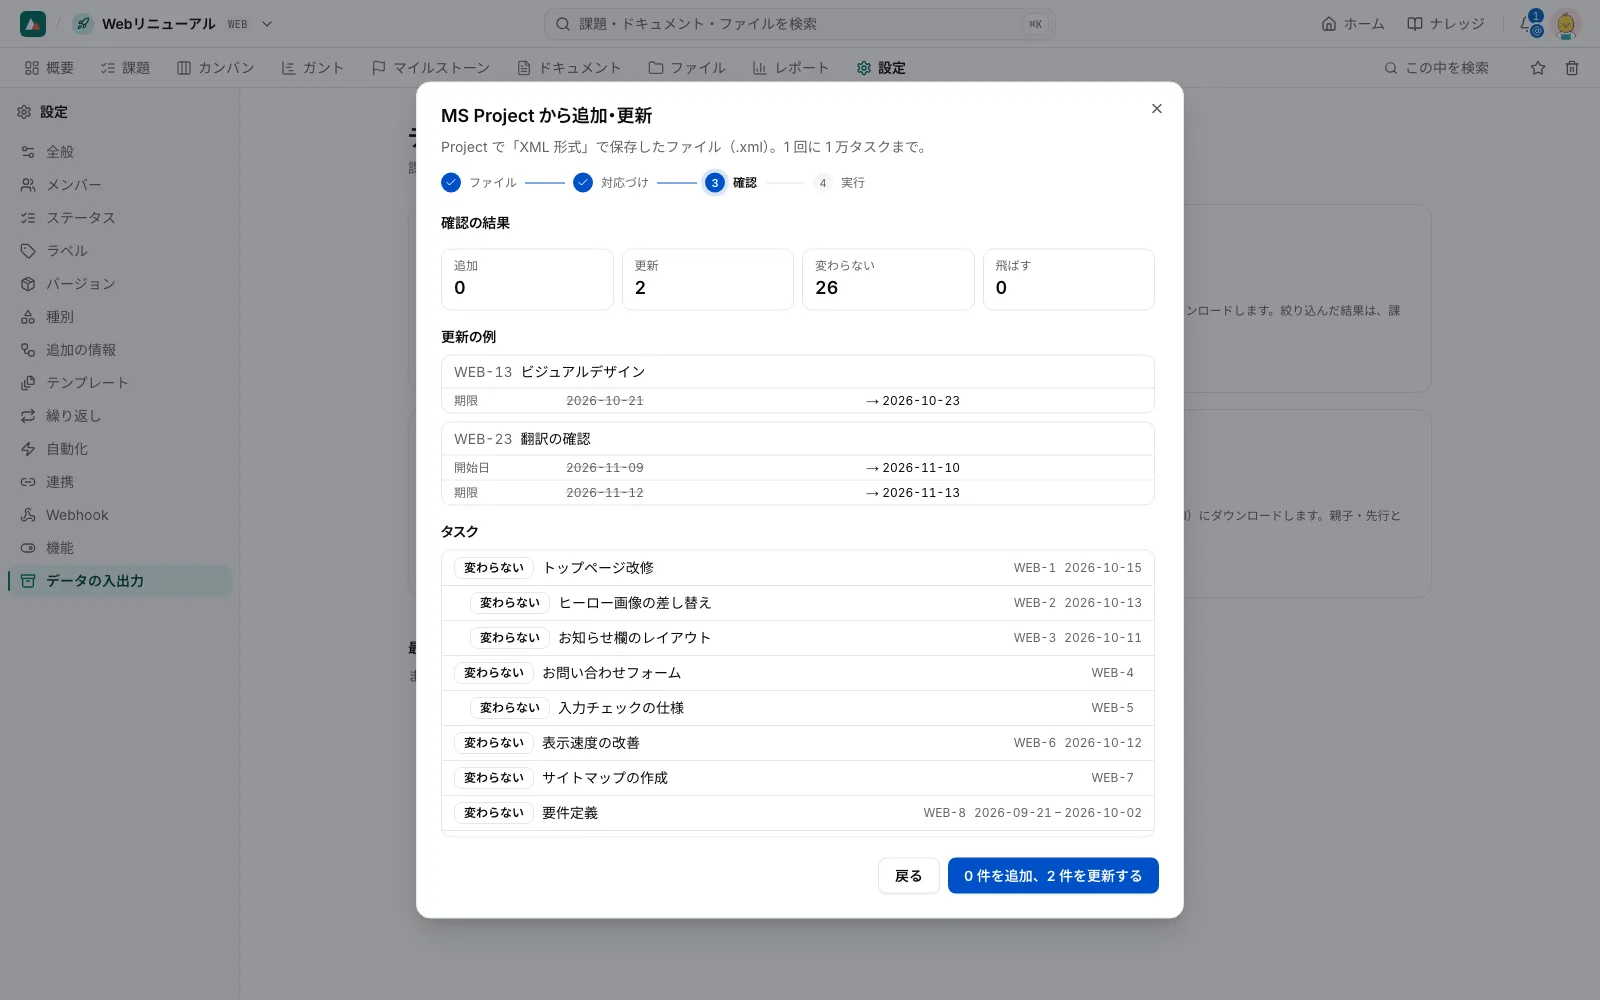
Task: Open メンバー settings
Action: coord(120,185)
